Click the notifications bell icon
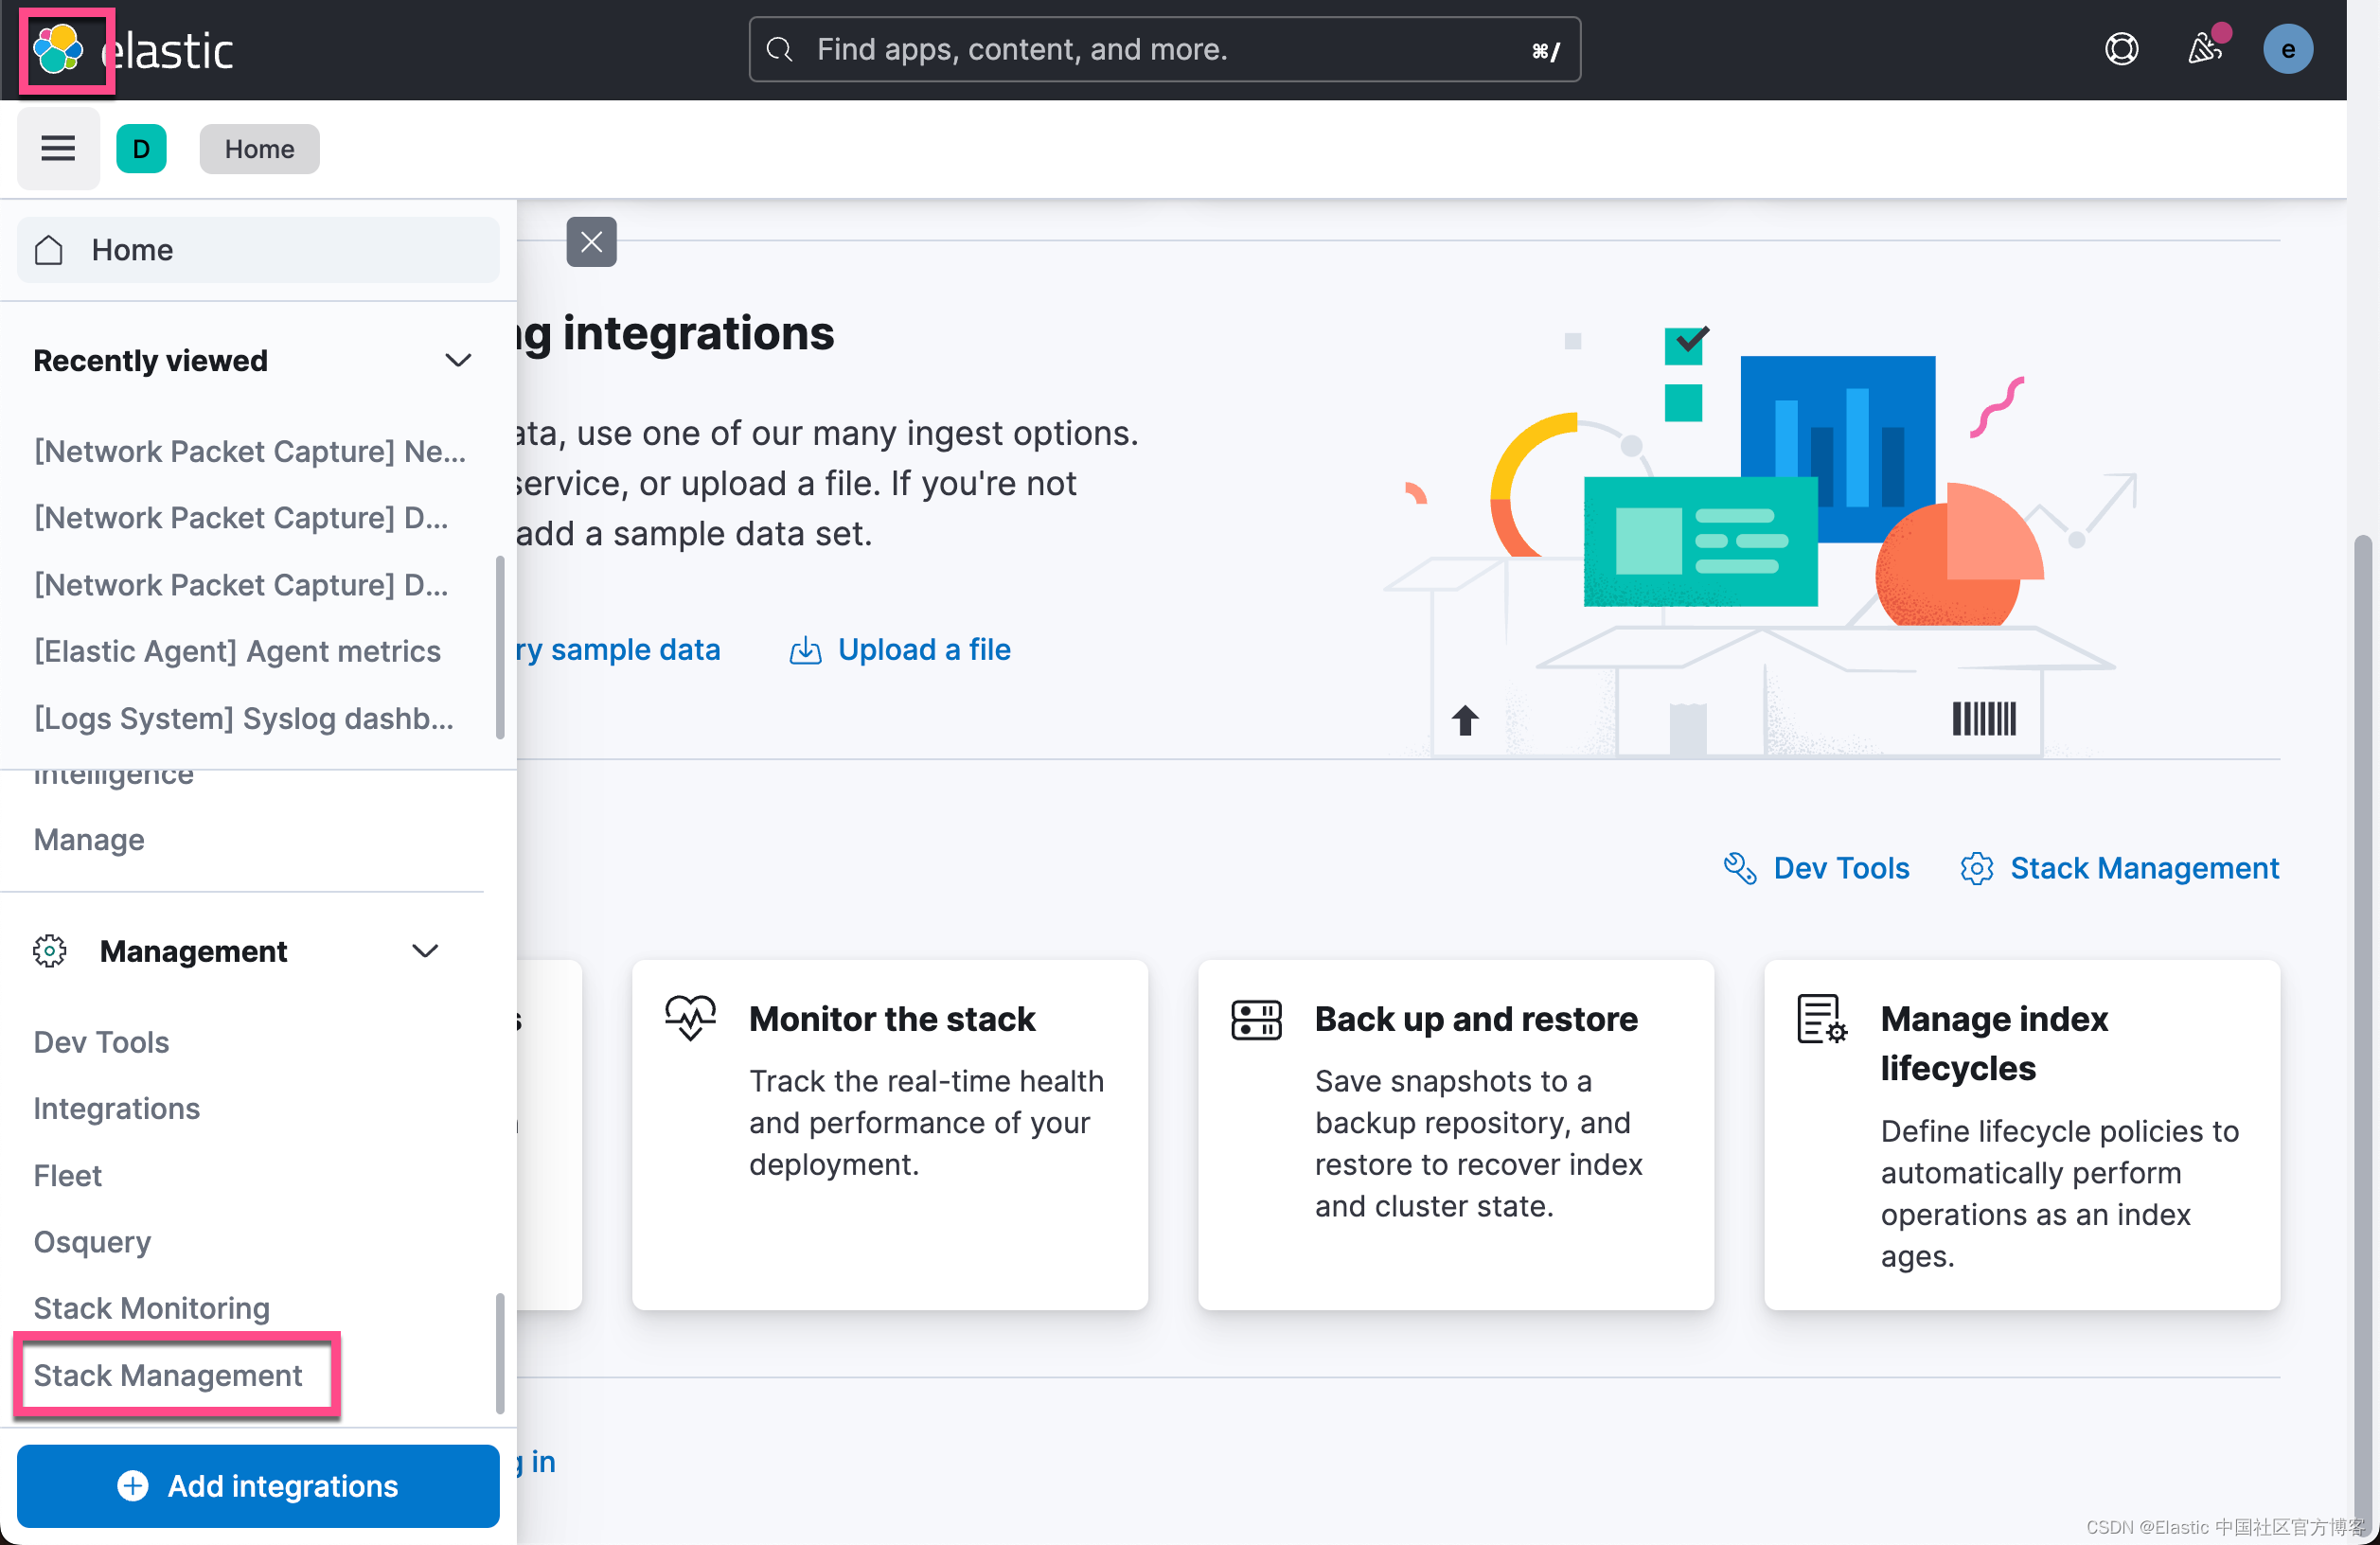 point(2203,46)
